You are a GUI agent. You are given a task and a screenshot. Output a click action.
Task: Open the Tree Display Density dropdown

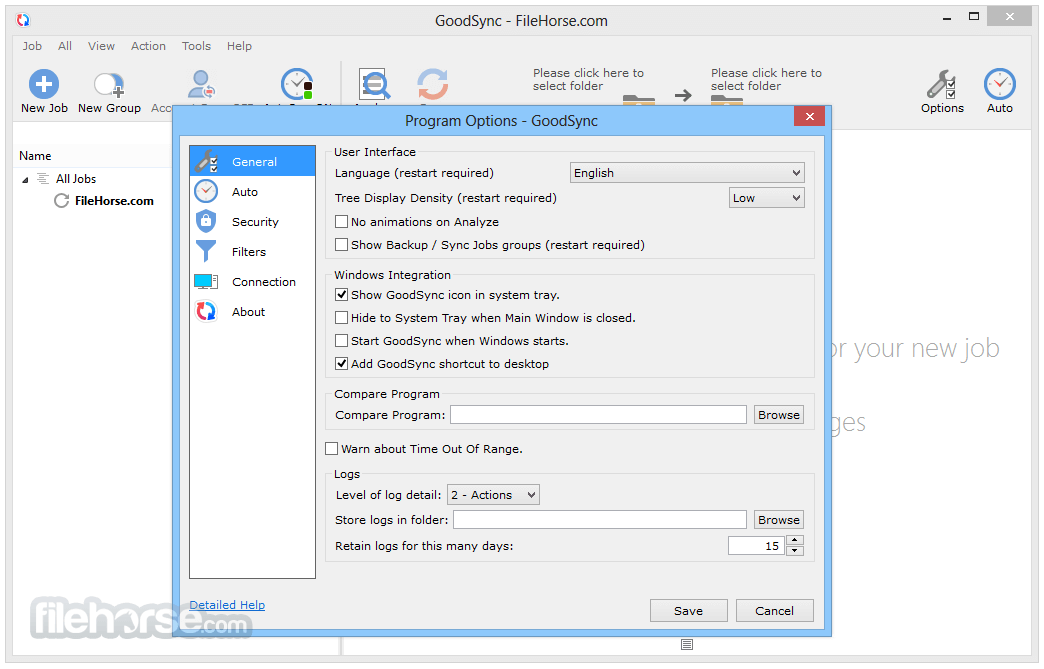point(766,198)
